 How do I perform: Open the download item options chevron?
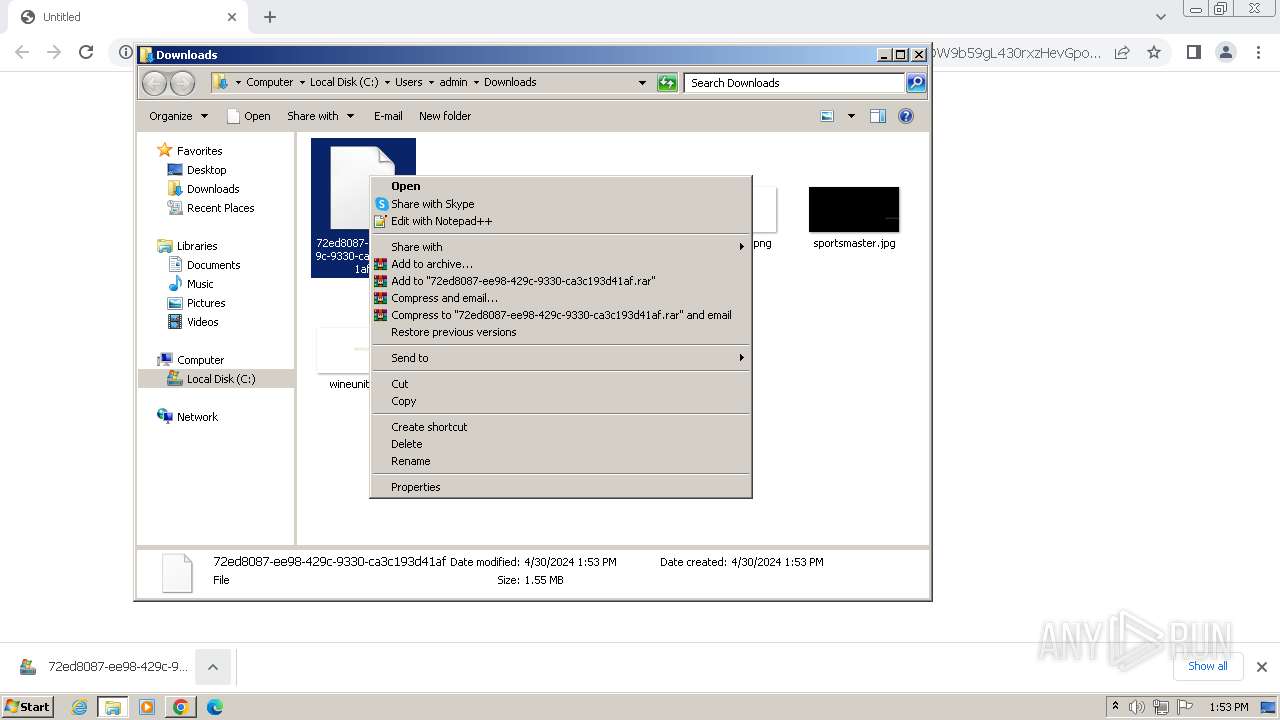(x=213, y=667)
